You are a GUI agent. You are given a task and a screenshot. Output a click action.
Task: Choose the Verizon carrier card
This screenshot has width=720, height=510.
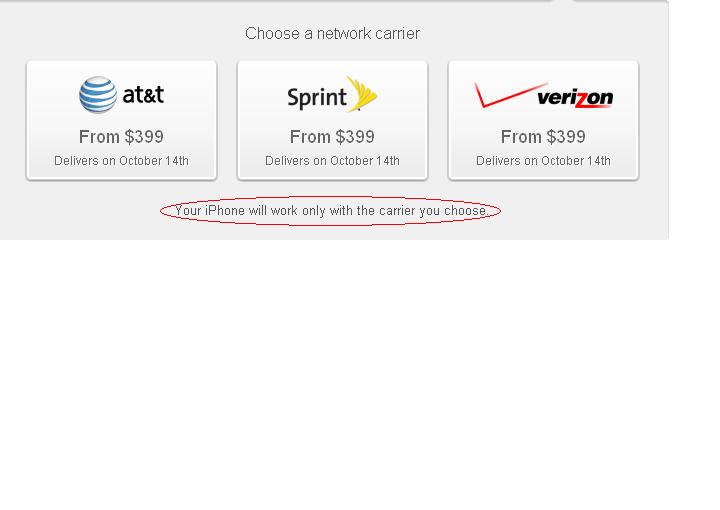click(543, 120)
